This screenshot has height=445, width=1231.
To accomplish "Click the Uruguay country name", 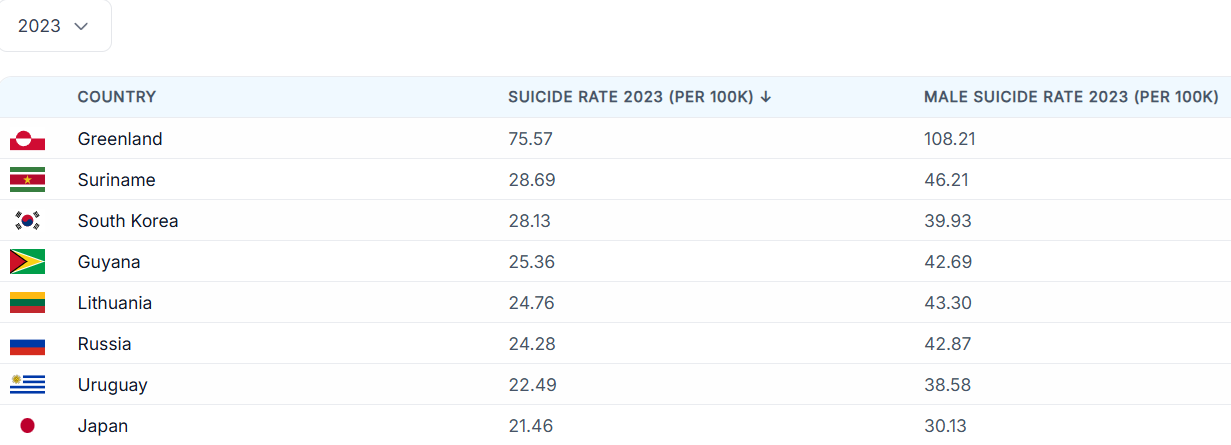I will pyautogui.click(x=112, y=385).
